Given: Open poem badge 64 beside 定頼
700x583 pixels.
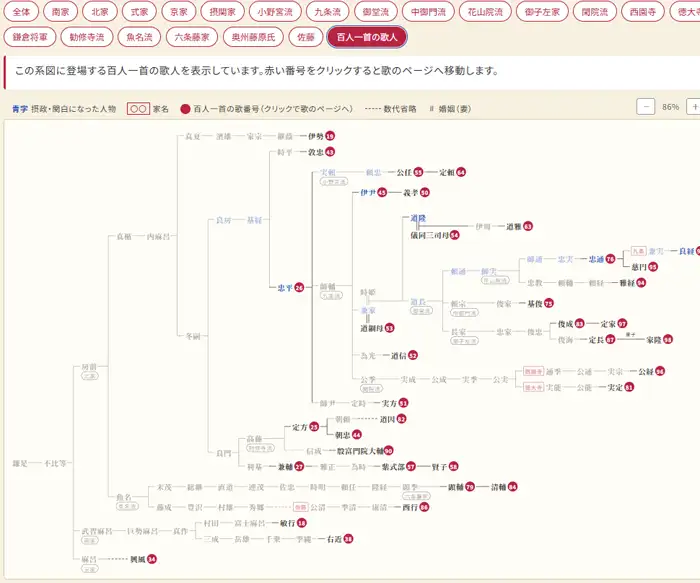Looking at the screenshot, I should (x=461, y=172).
